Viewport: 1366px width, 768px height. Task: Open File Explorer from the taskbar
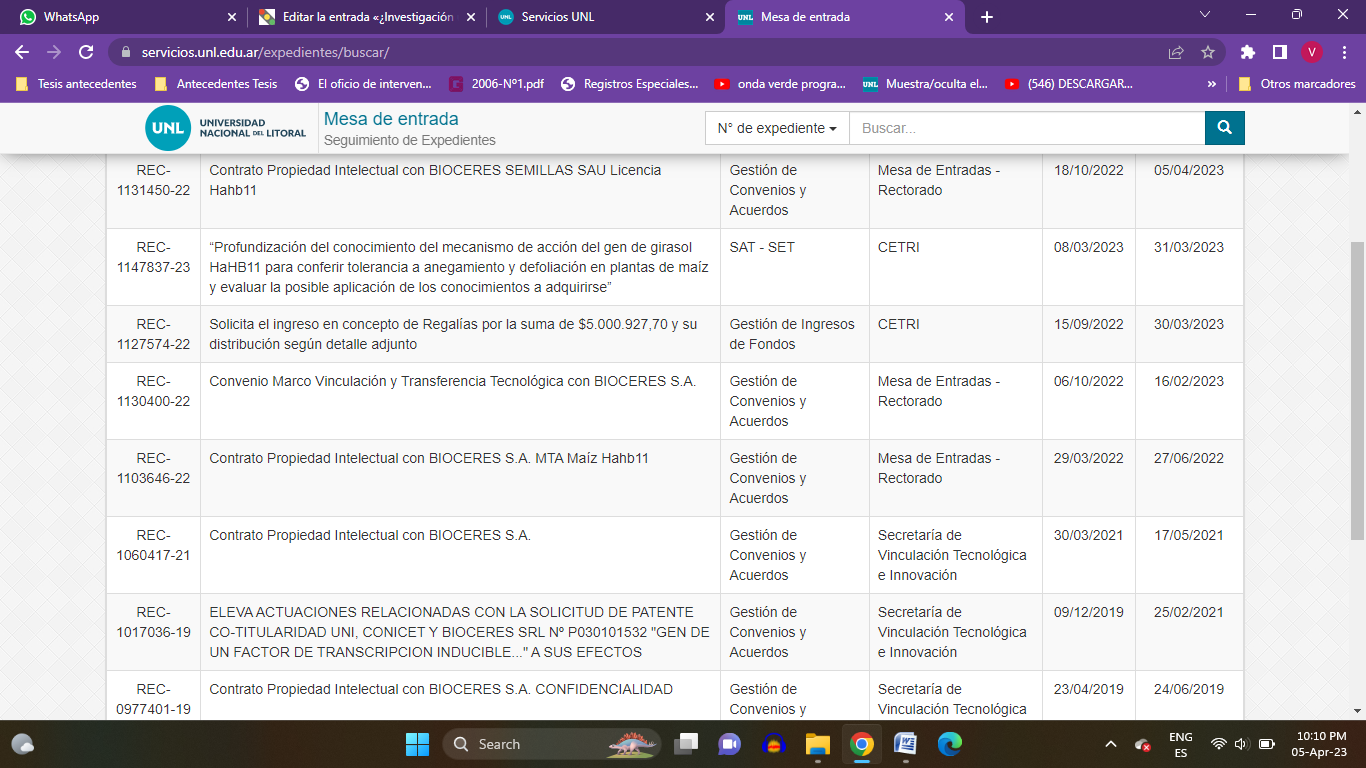pos(818,744)
